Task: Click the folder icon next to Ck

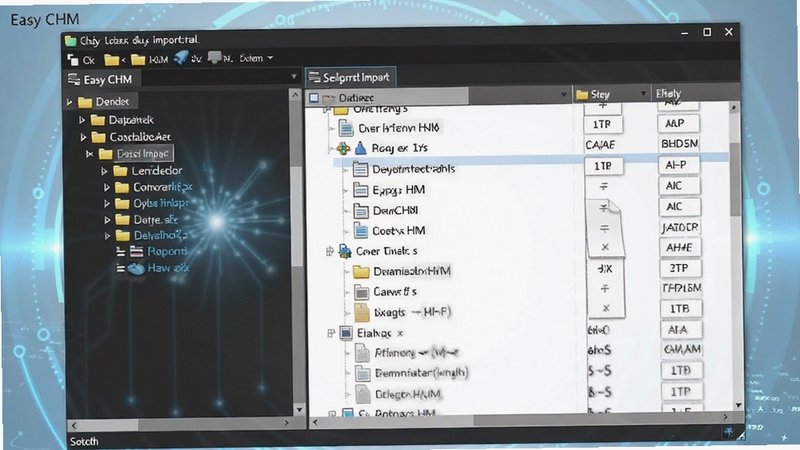Action: pyautogui.click(x=112, y=60)
